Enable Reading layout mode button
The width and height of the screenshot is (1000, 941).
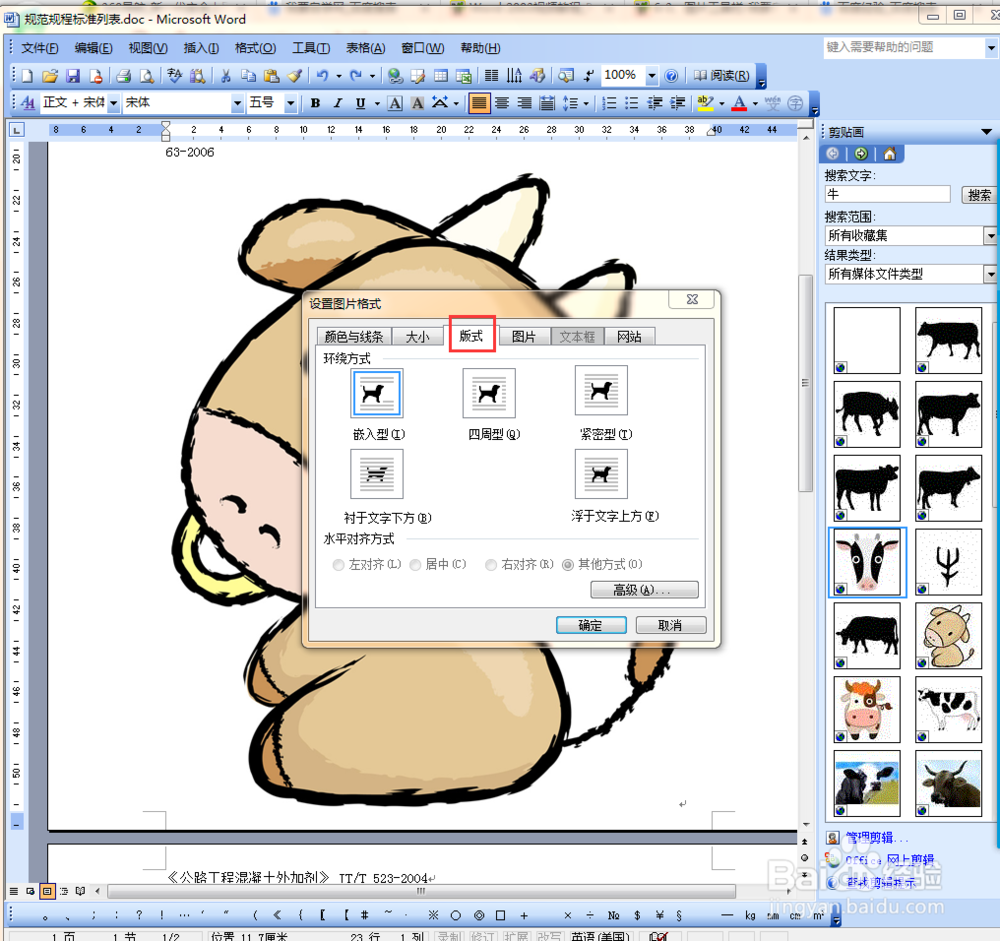[721, 76]
